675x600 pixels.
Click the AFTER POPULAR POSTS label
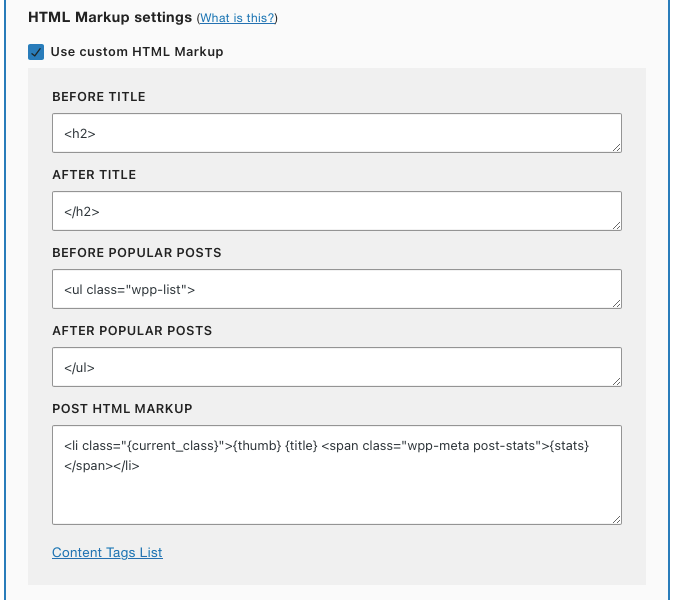pyautogui.click(x=132, y=331)
